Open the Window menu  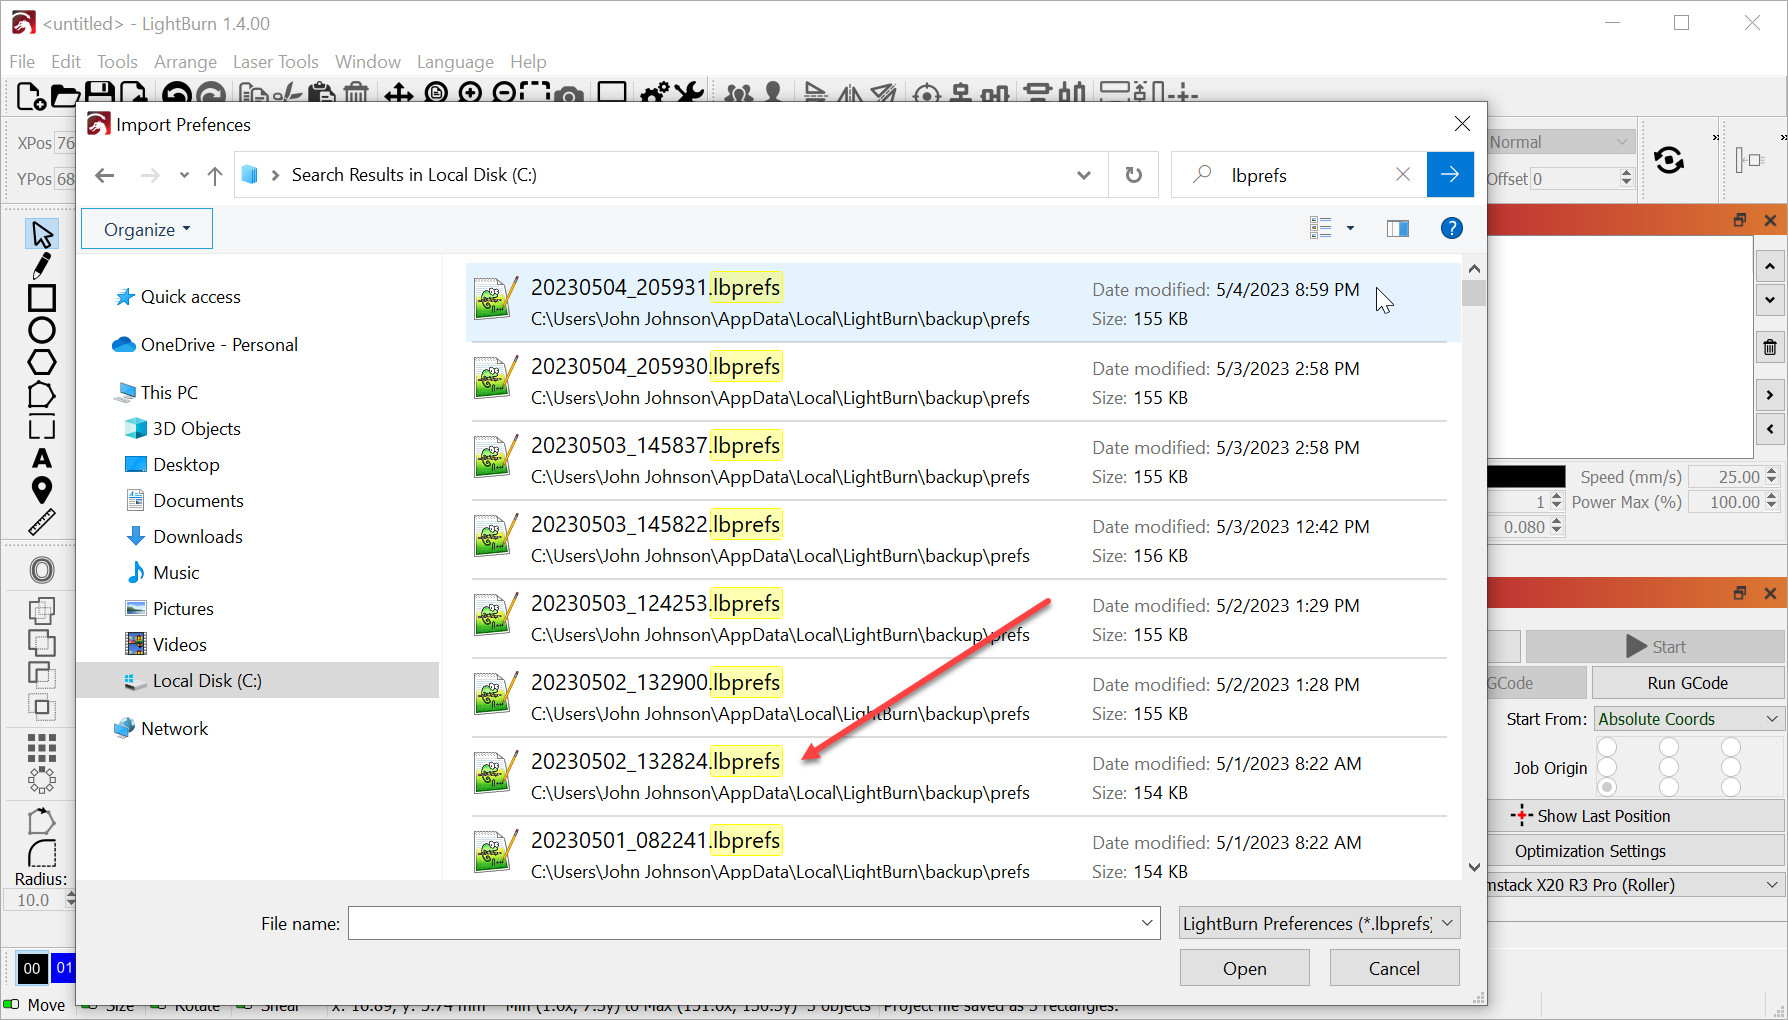(367, 62)
